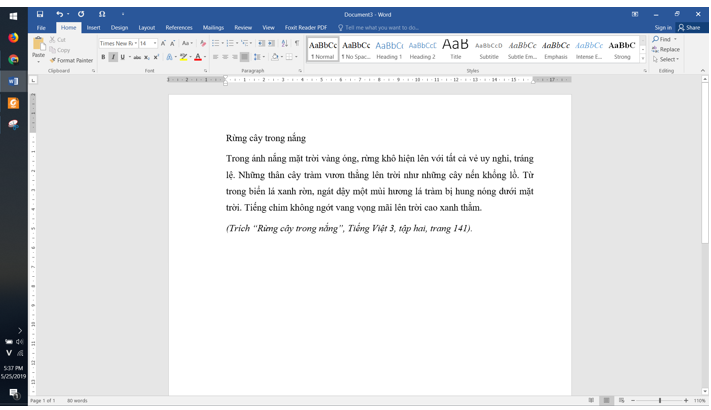Apply subscript formatting
This screenshot has width=711, height=410.
point(146,57)
